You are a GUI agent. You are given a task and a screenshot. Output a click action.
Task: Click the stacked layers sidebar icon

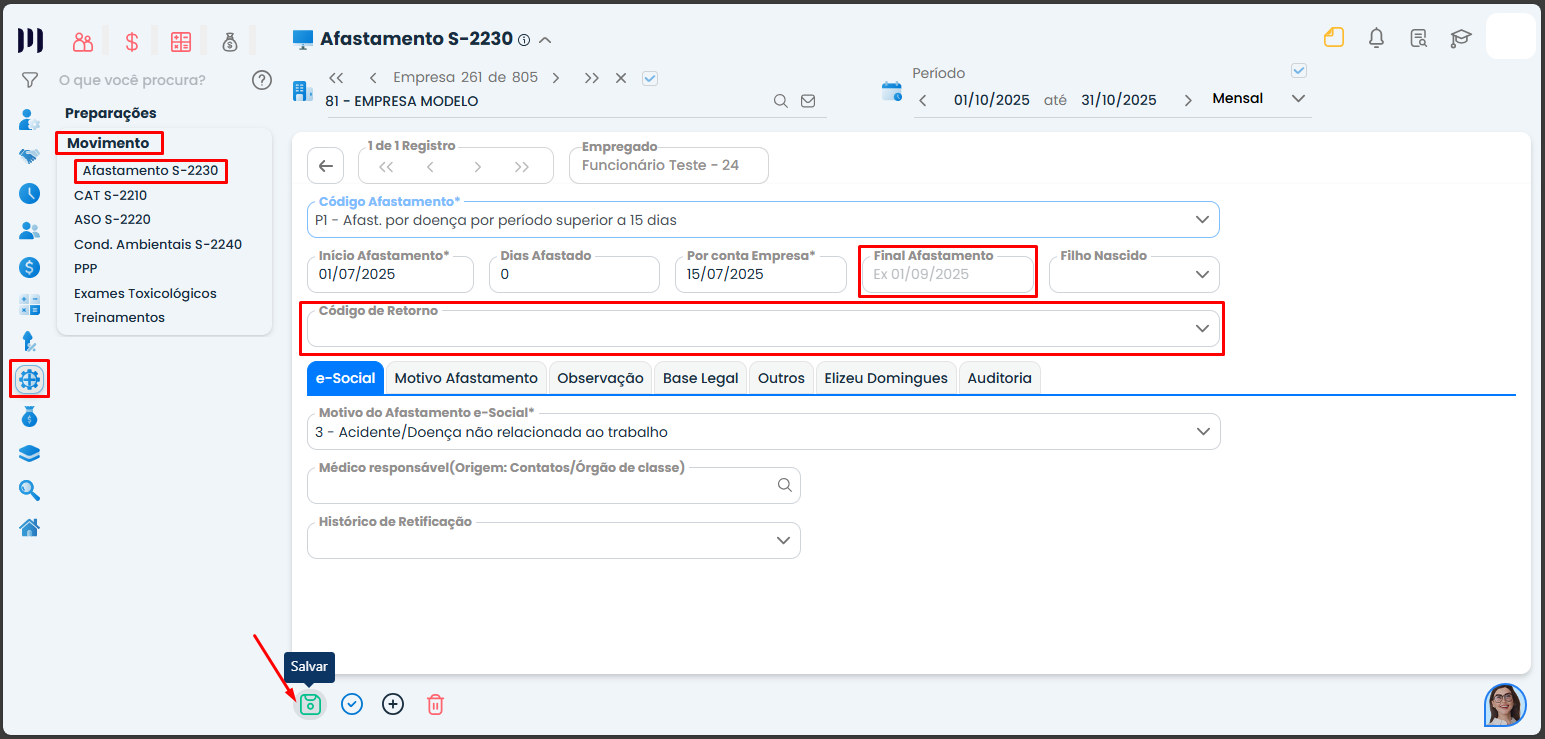point(30,454)
